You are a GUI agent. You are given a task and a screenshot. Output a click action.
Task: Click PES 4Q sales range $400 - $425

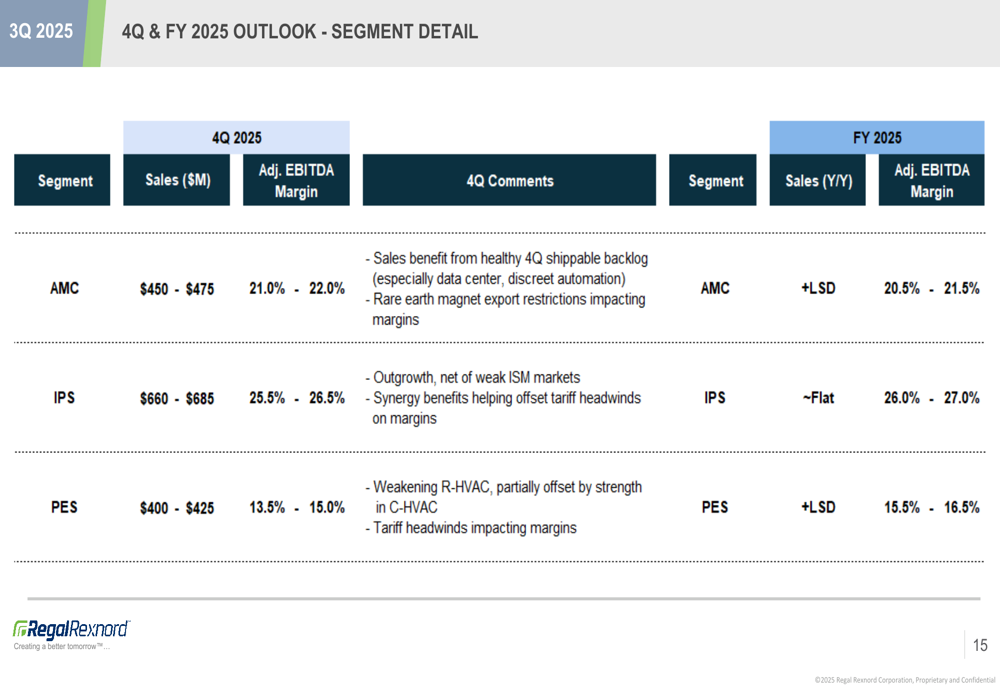tap(177, 508)
